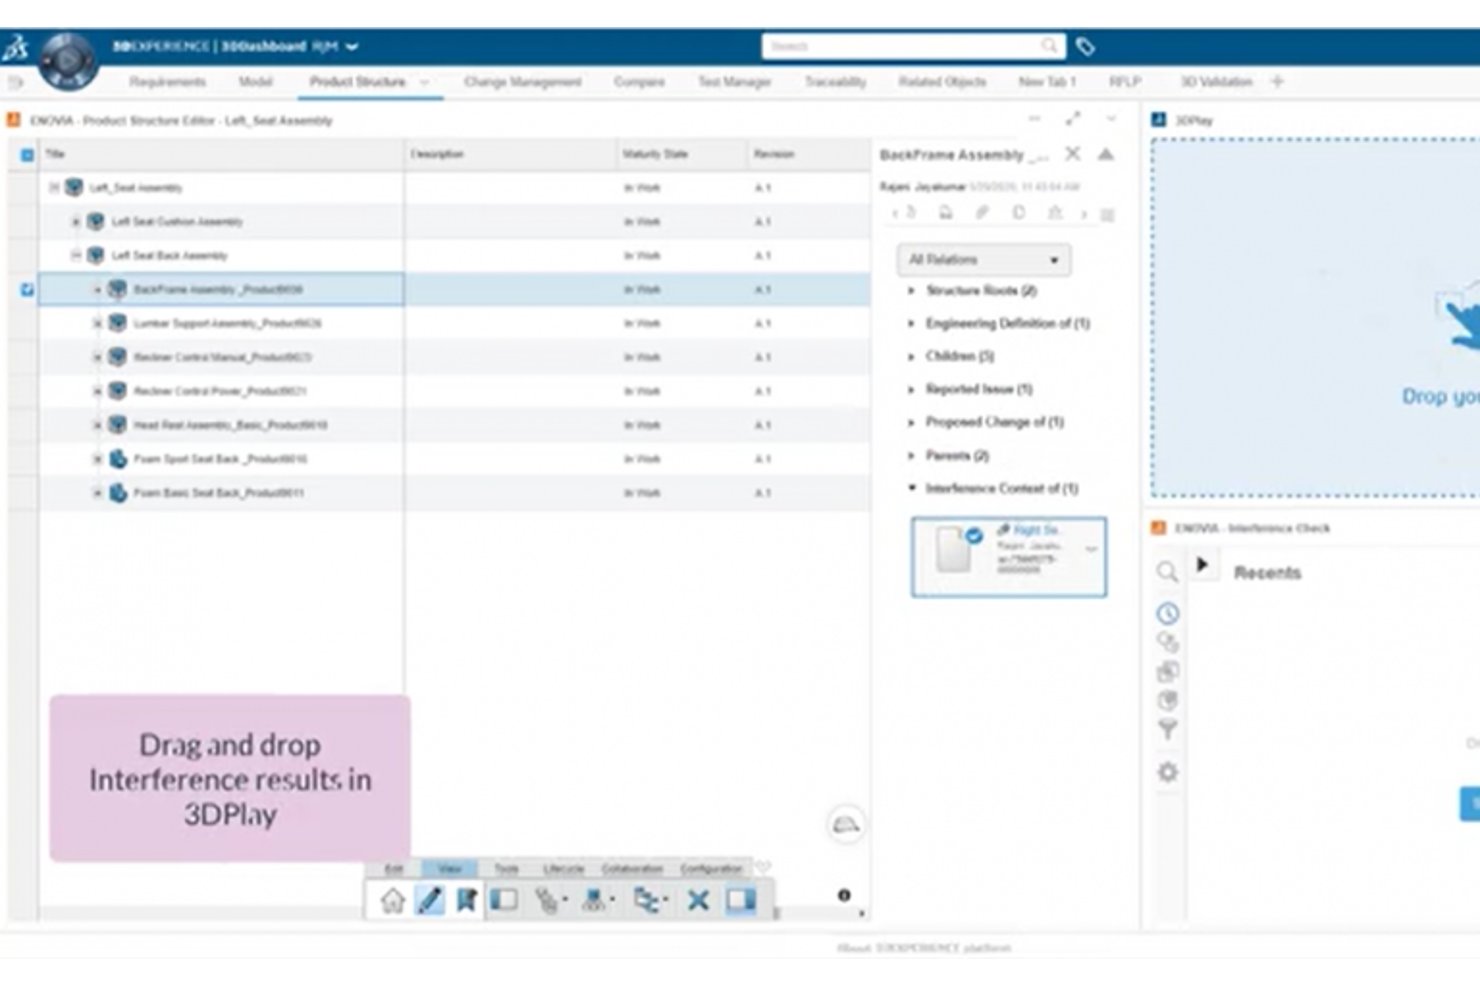Expand Structure Roots (2) relation
The height and width of the screenshot is (987, 1480).
911,291
